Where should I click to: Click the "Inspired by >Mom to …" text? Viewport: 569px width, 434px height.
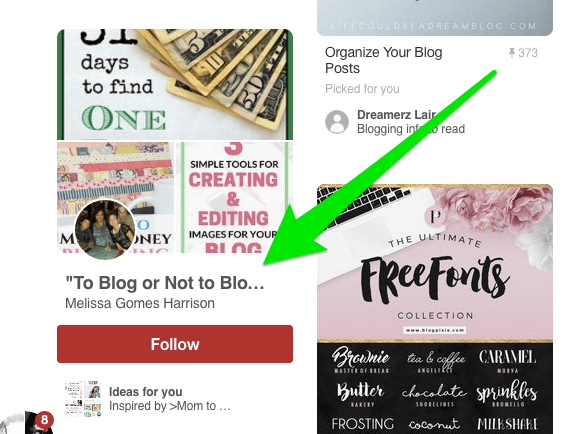[x=170, y=406]
